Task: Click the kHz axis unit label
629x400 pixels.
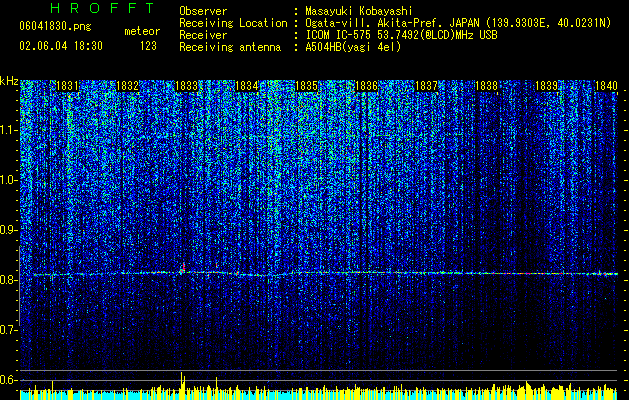Action: (9, 81)
